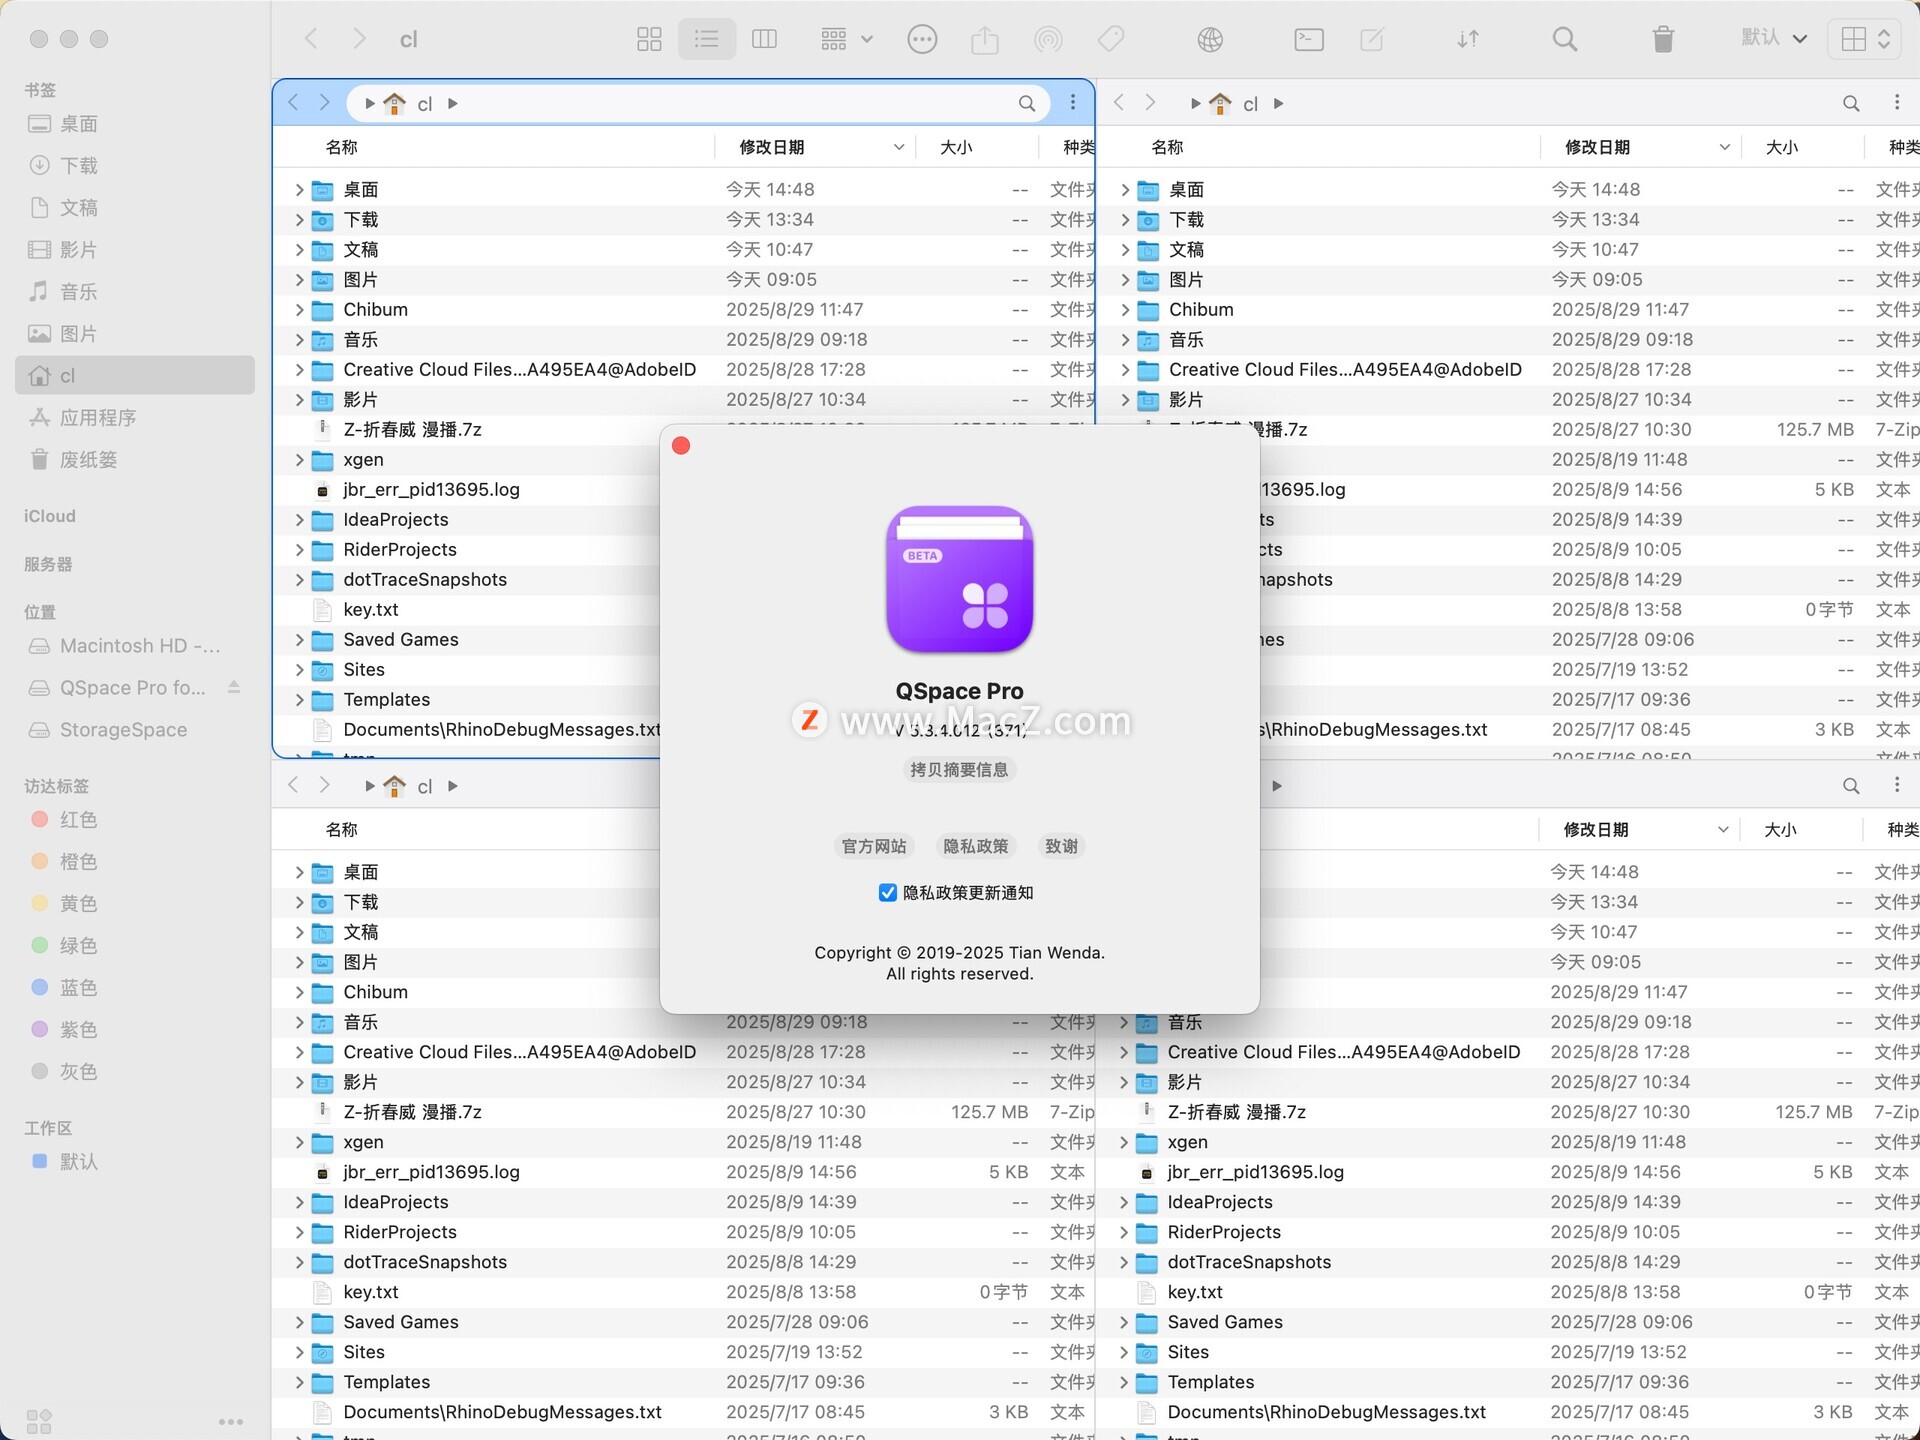Open 隐私政策 button
This screenshot has height=1440, width=1920.
(x=976, y=846)
